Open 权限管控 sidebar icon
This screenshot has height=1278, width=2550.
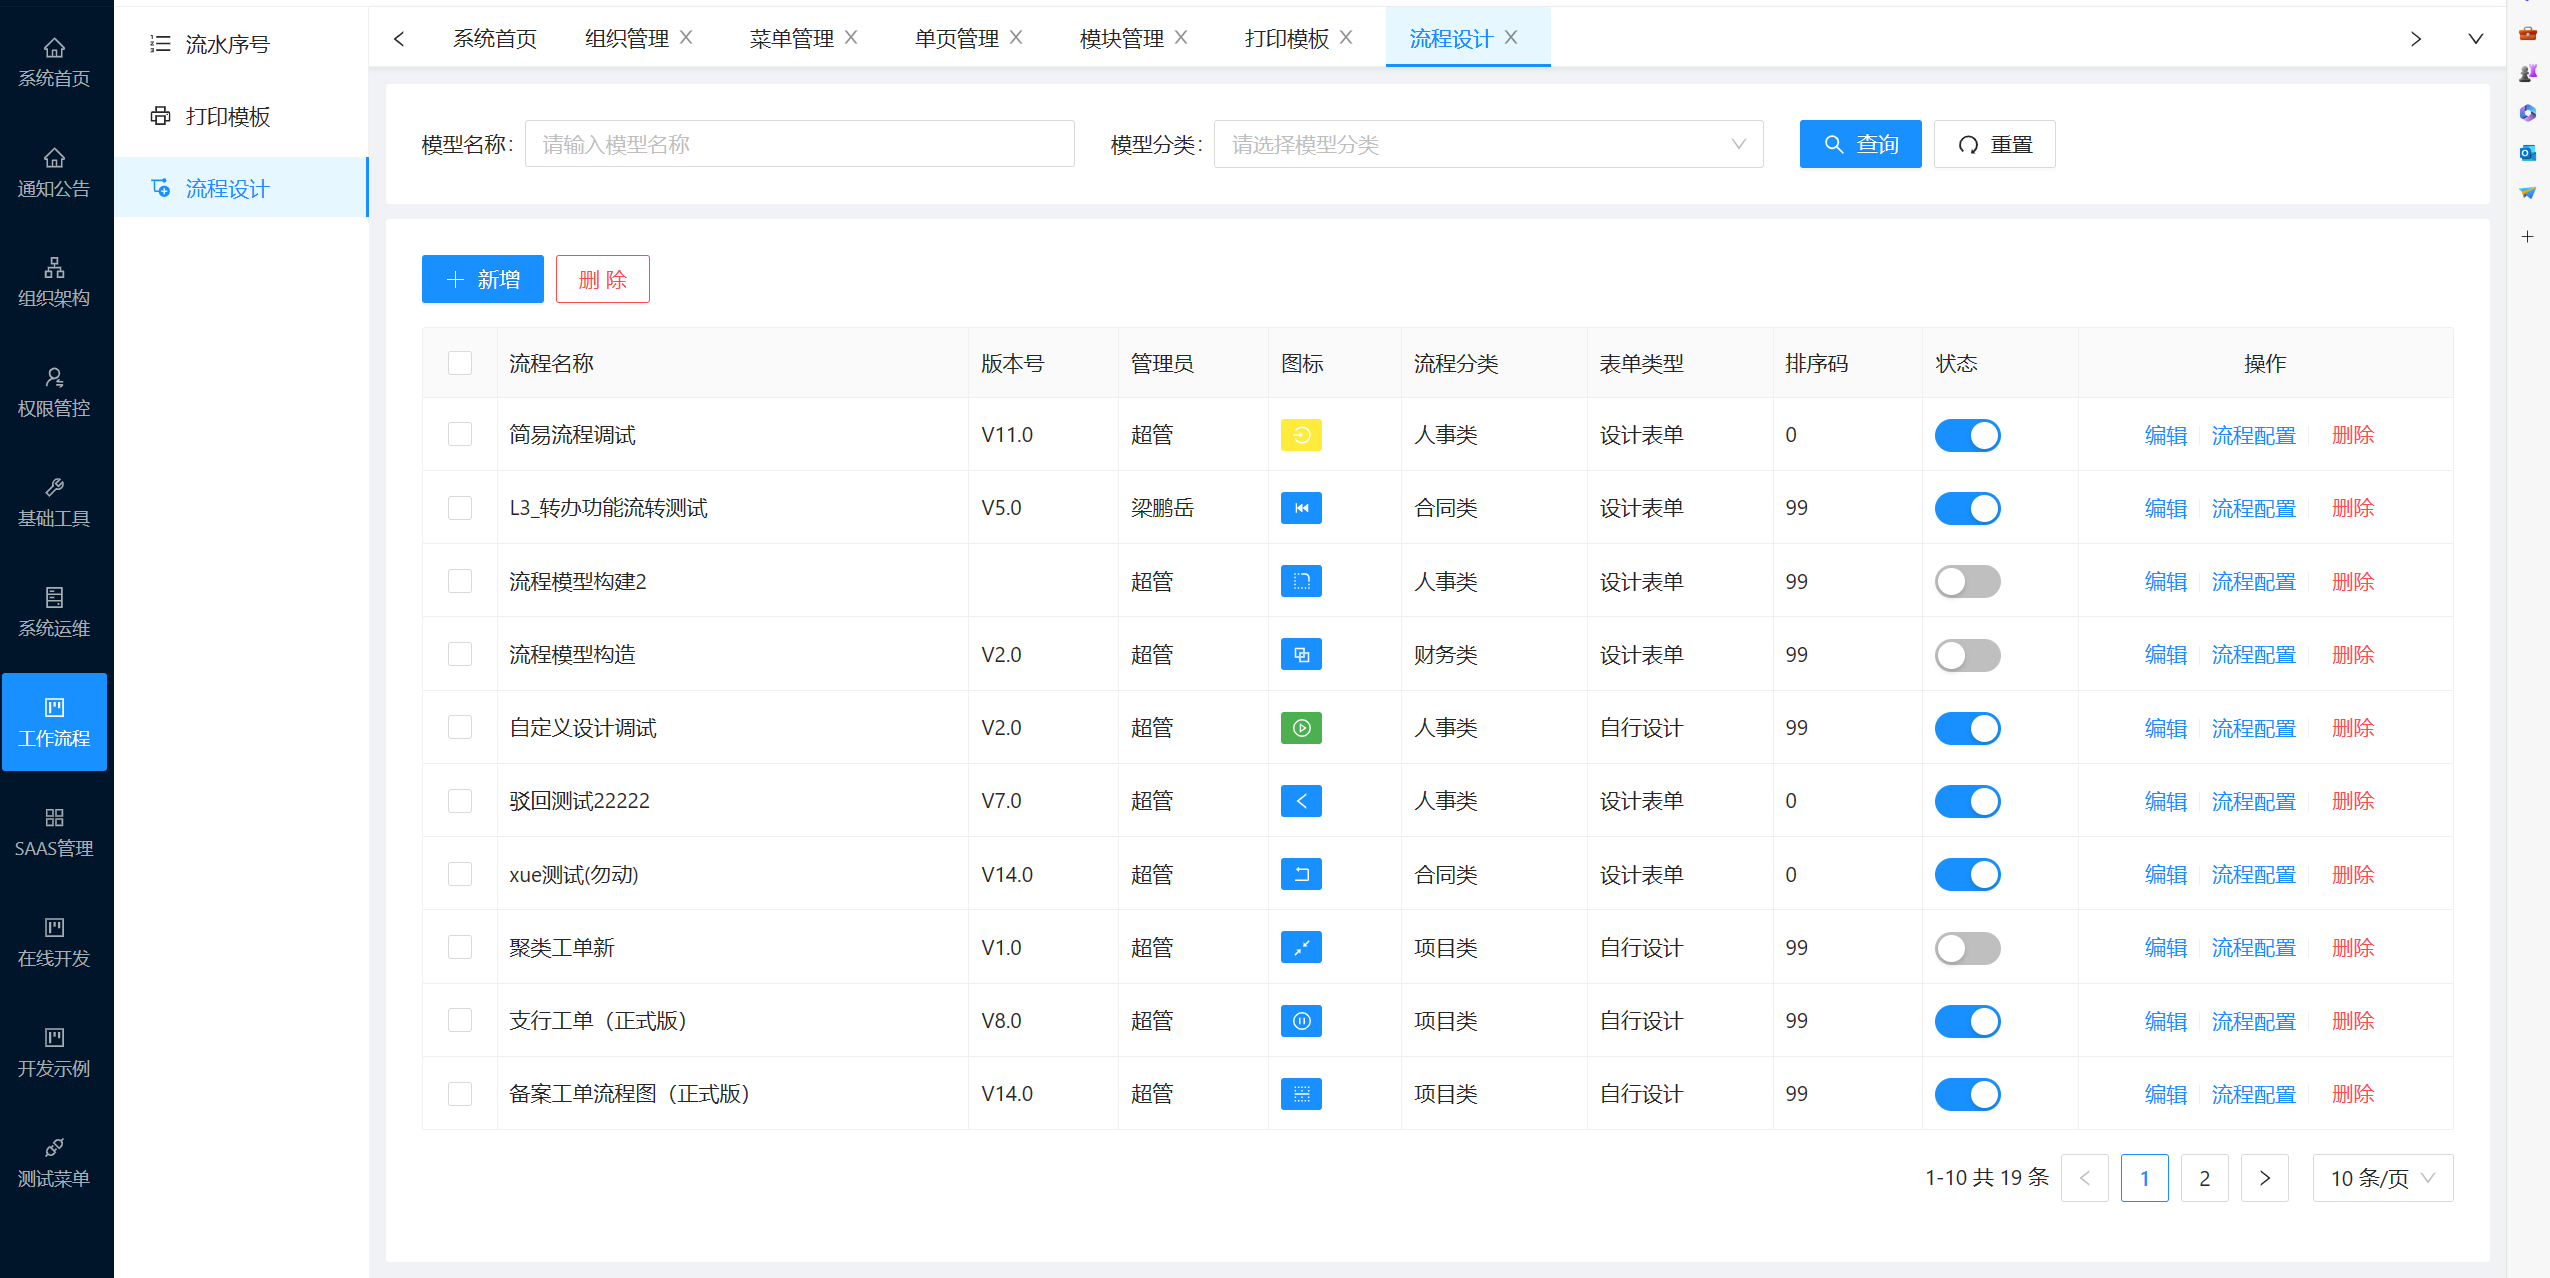point(54,392)
